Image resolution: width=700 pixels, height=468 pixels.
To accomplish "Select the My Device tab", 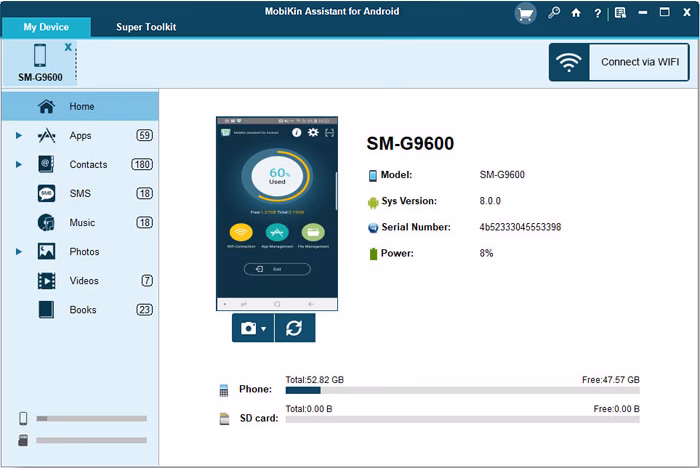I will tap(46, 27).
